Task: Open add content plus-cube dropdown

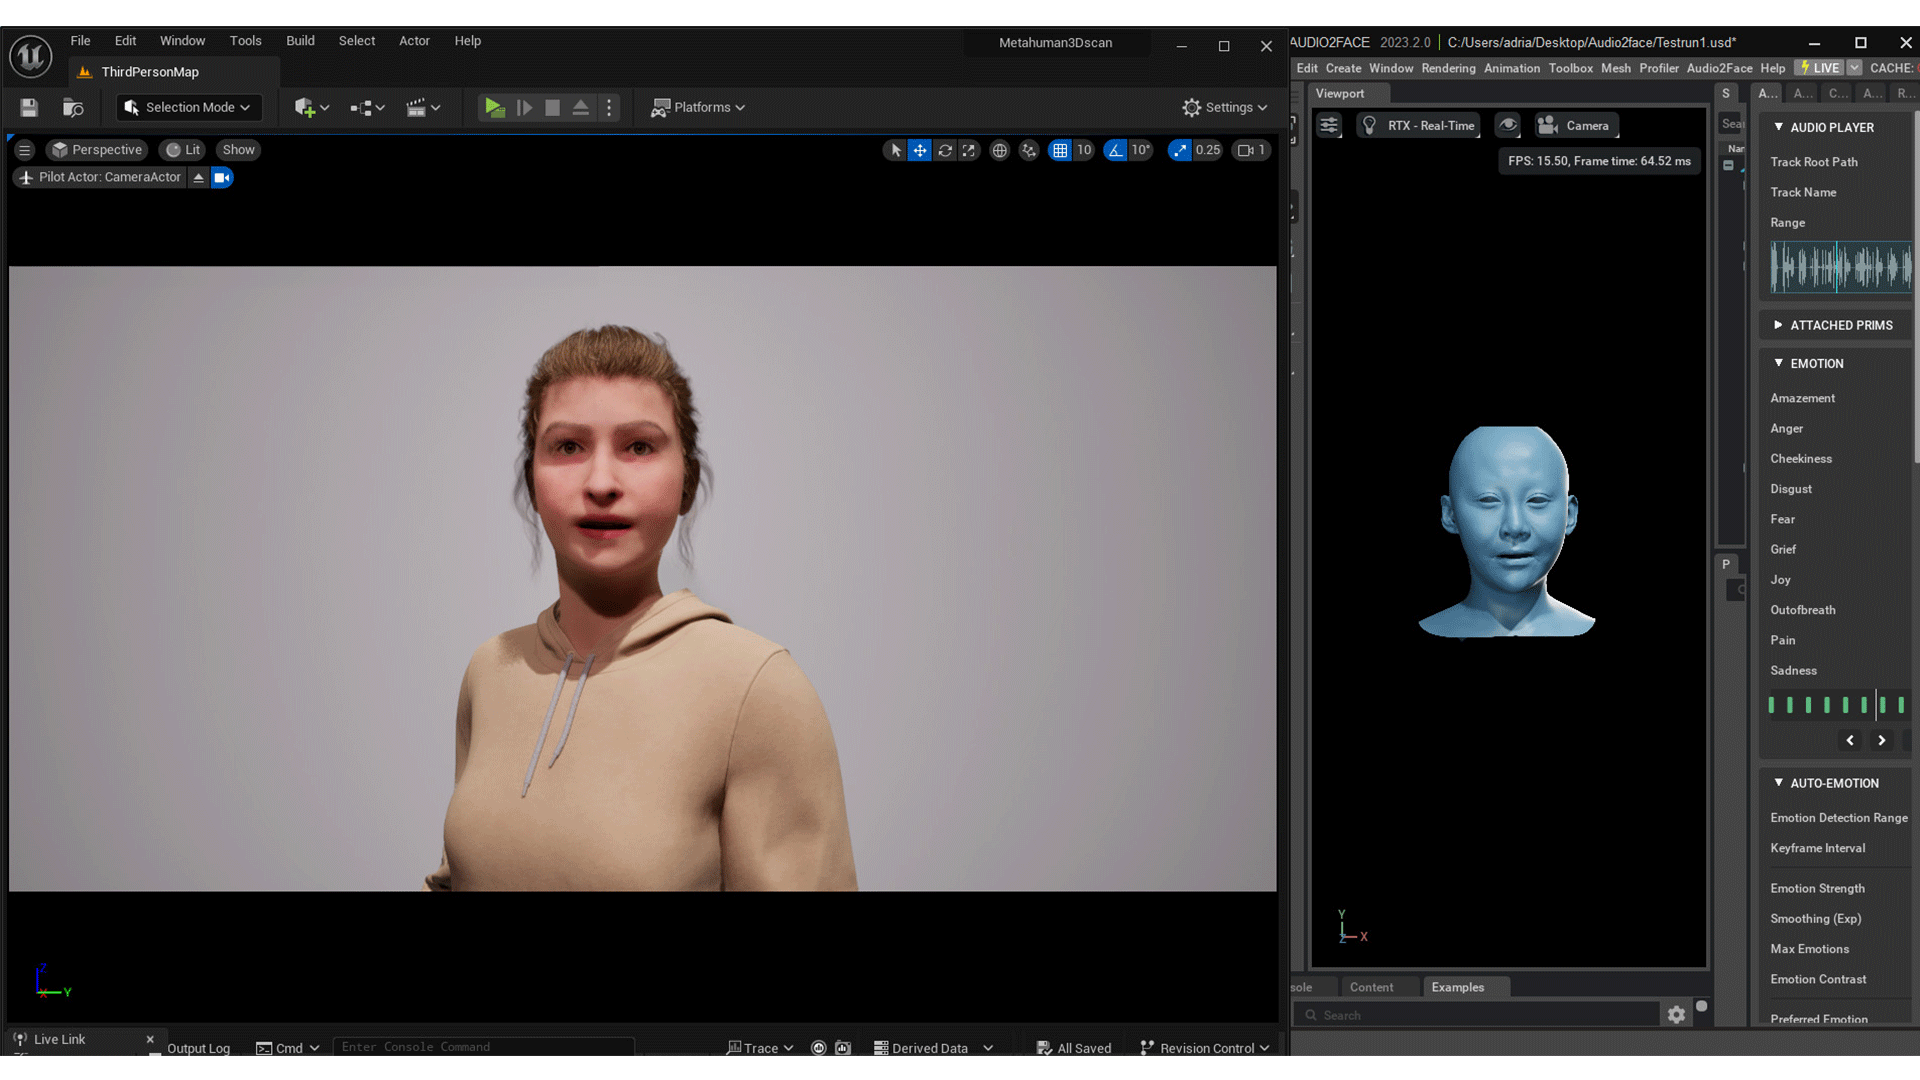Action: pos(312,107)
